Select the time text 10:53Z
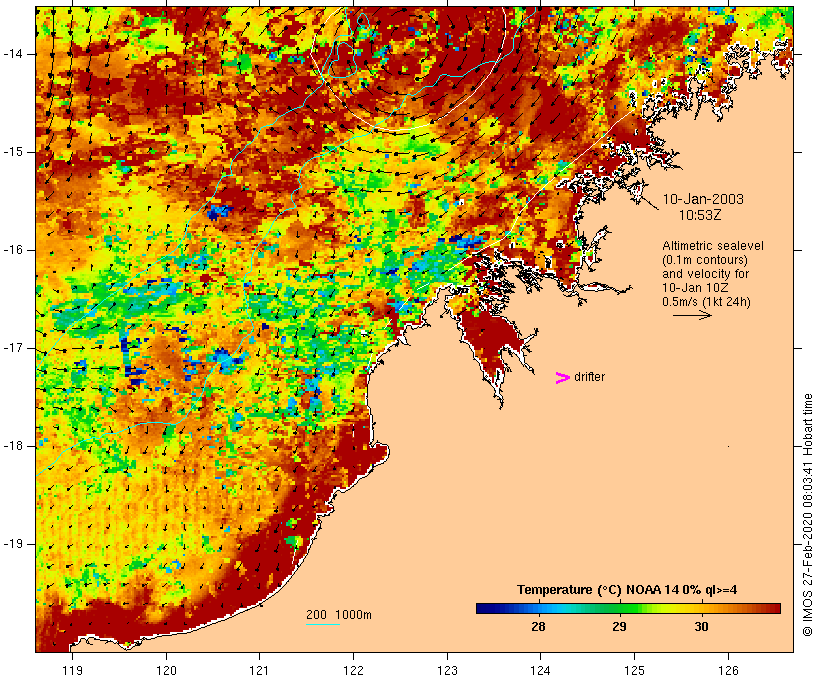 (700, 215)
